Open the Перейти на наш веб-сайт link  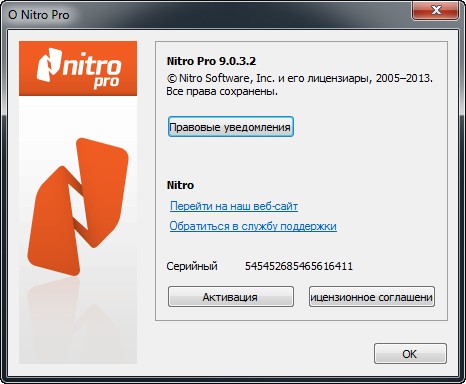point(234,206)
